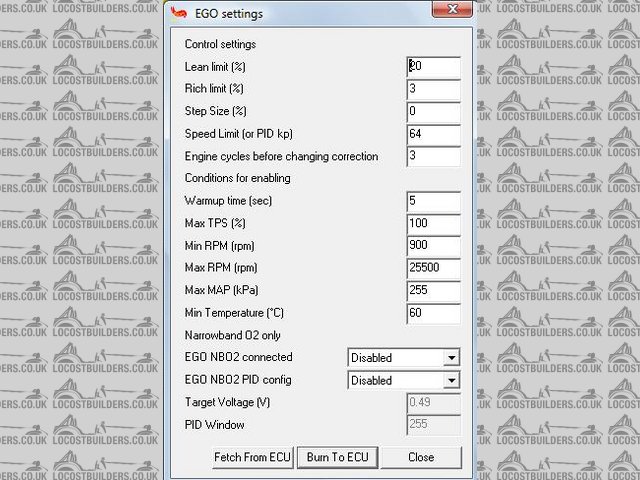
Task: Click the Engine cycles before changing correction label
Action: click(281, 156)
